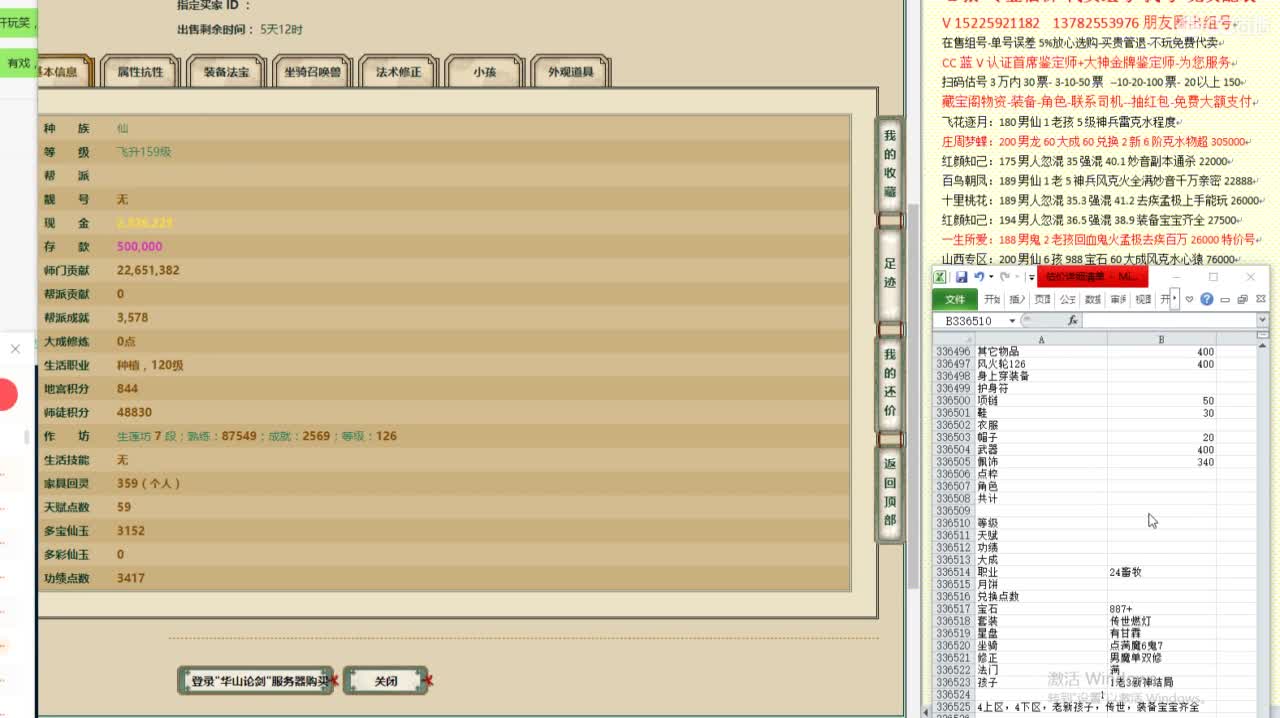This screenshot has width=1280, height=718.
Task: Click the 我的收藏 side button
Action: (889, 164)
